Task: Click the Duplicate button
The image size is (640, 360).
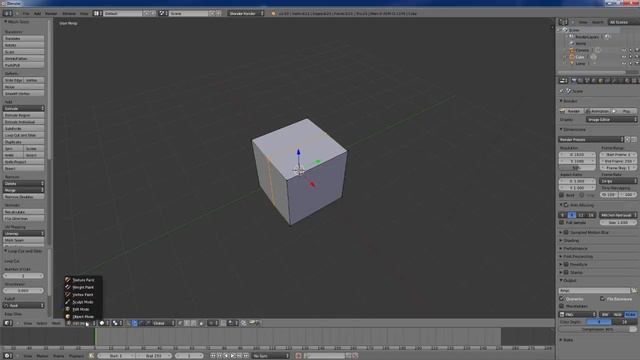Action: pyautogui.click(x=24, y=142)
